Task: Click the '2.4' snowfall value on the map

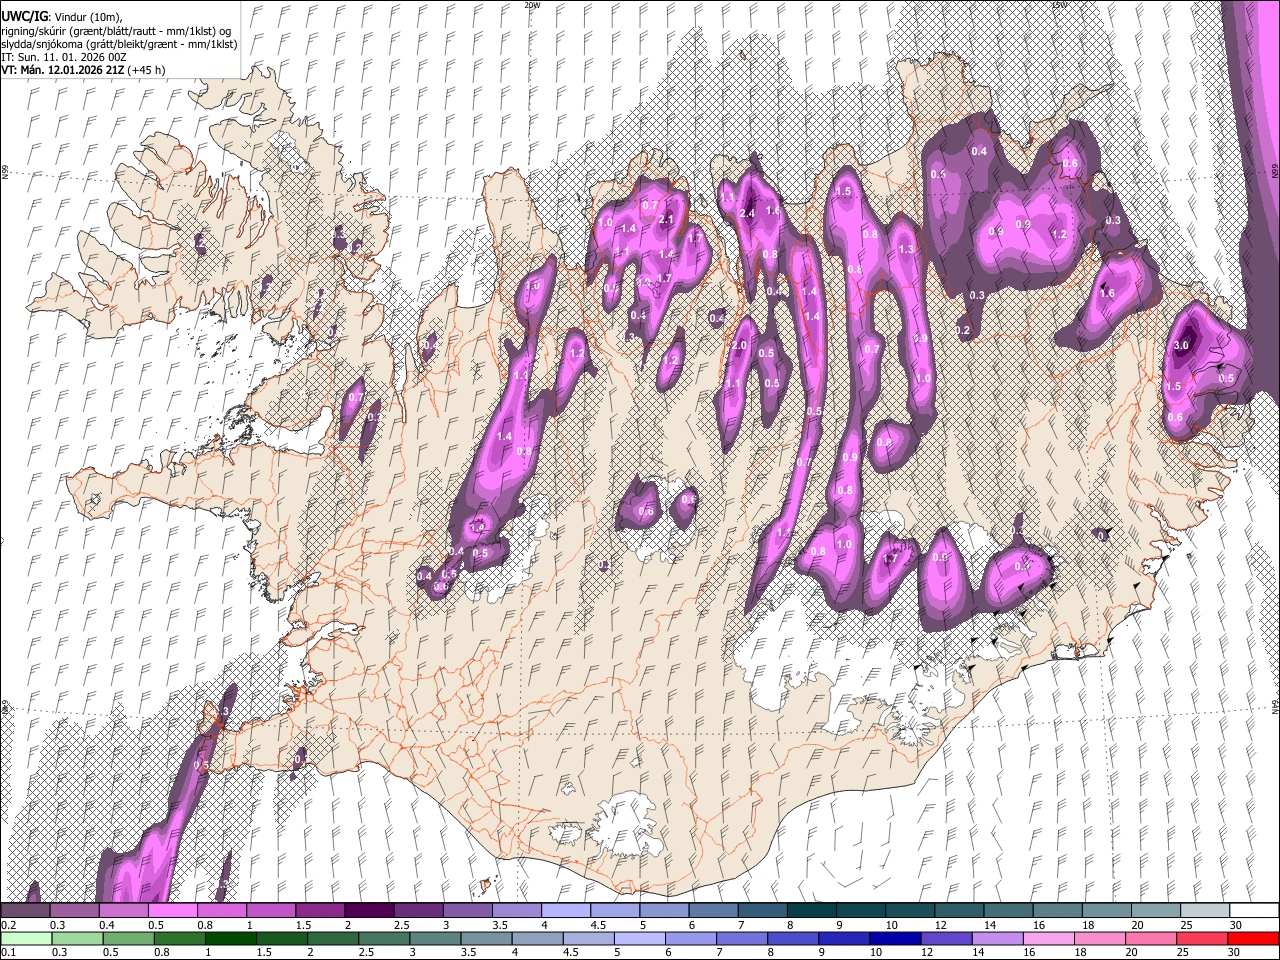Action: pyautogui.click(x=746, y=213)
